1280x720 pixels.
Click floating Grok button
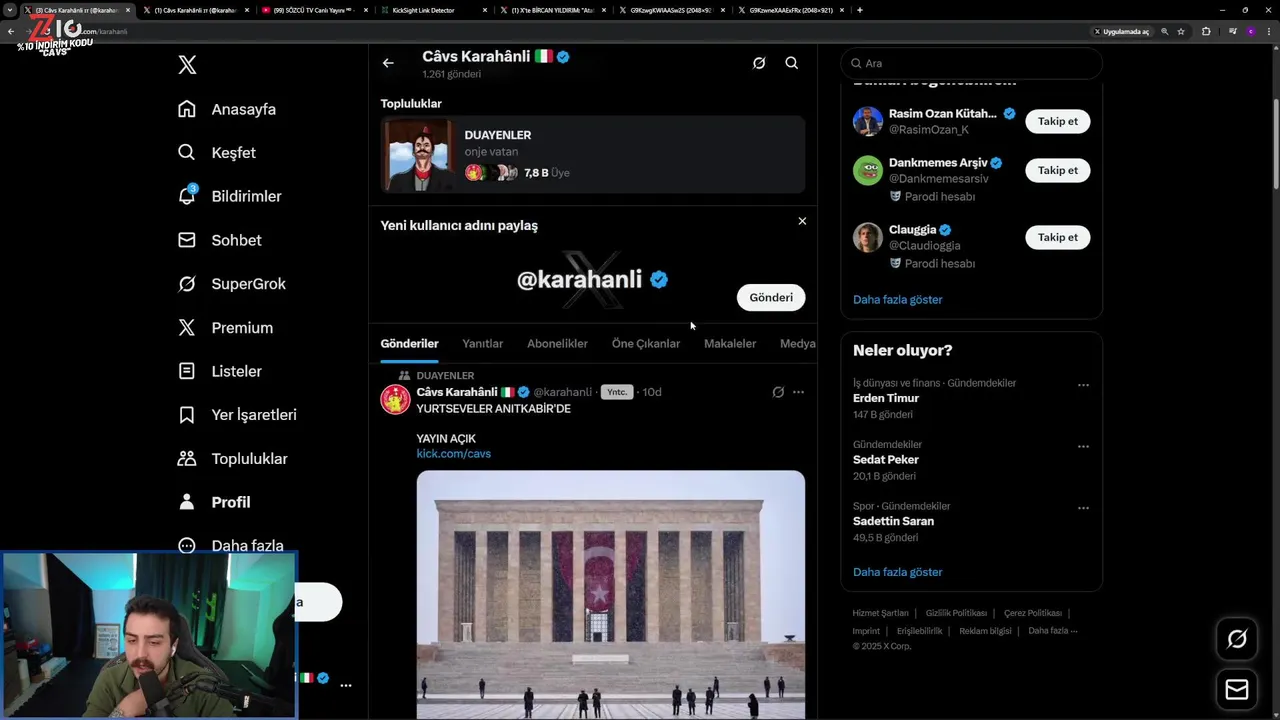1237,639
